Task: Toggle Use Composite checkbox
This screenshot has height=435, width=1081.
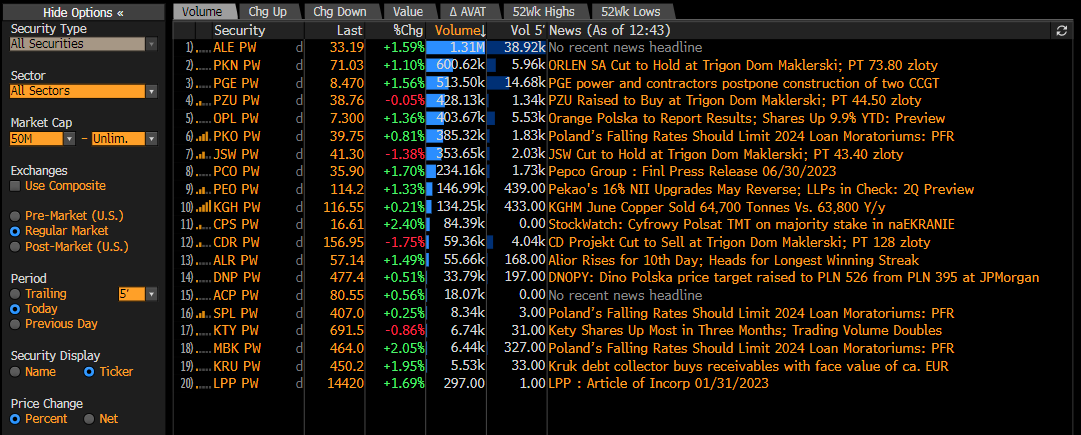Action: coord(14,186)
